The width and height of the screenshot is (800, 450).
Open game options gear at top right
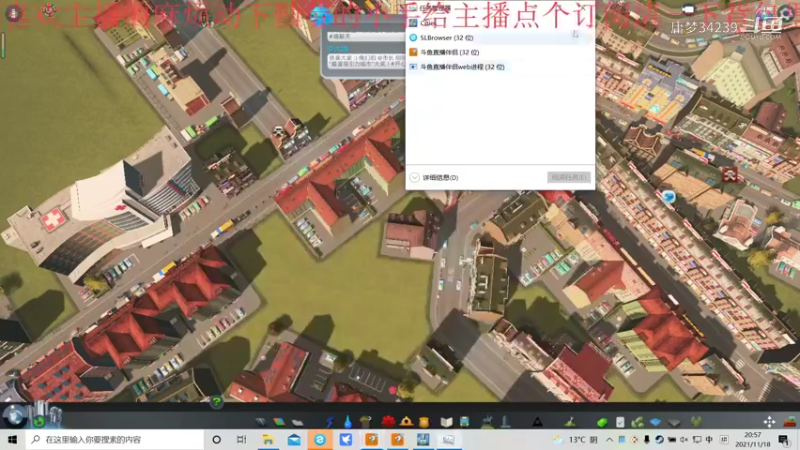786,12
